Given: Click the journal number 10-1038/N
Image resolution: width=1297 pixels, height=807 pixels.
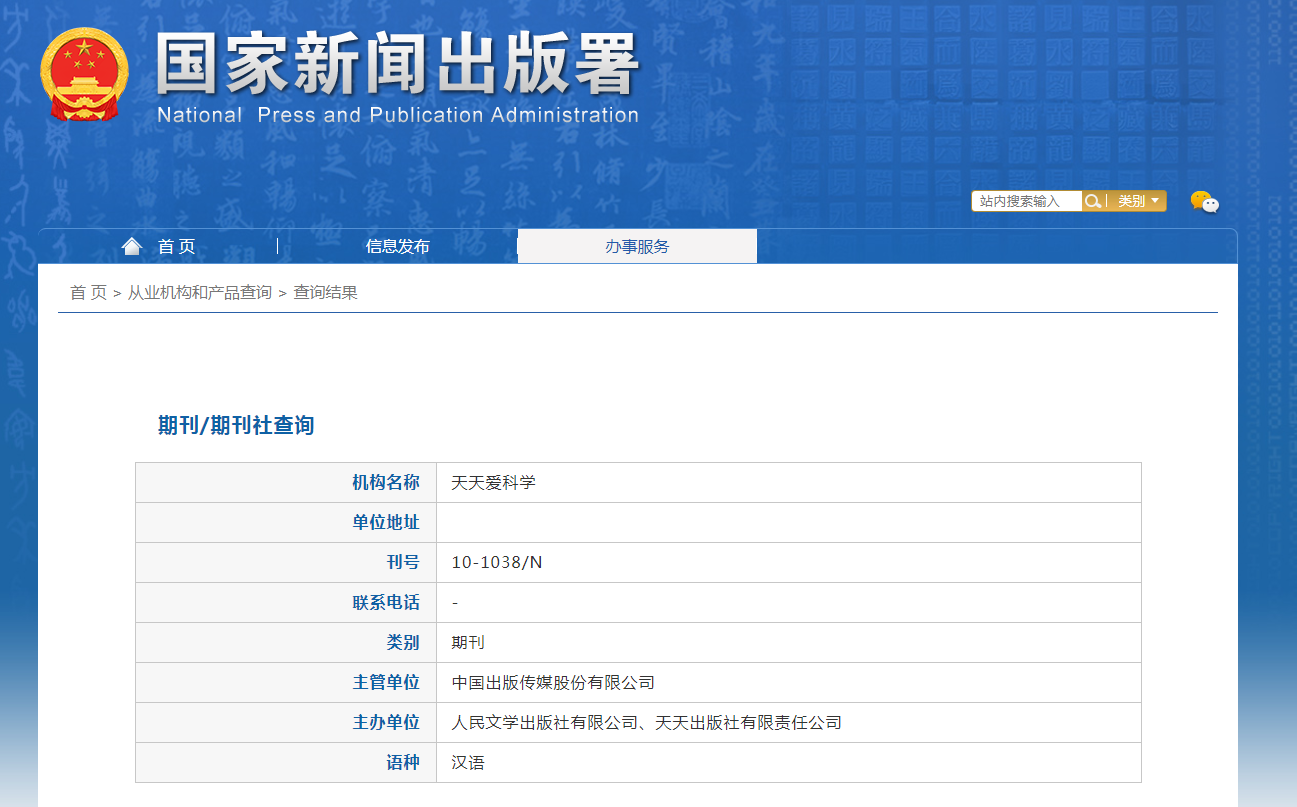Looking at the screenshot, I should click(496, 563).
